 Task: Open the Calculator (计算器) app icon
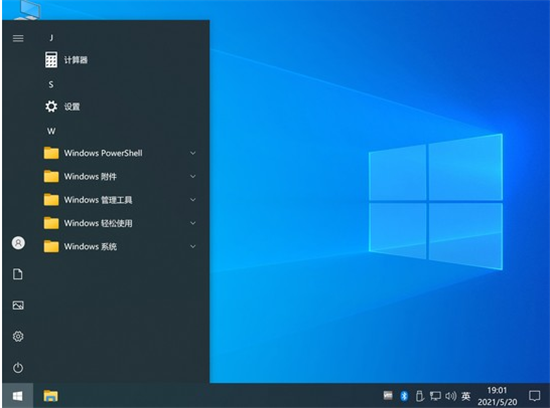[51, 60]
